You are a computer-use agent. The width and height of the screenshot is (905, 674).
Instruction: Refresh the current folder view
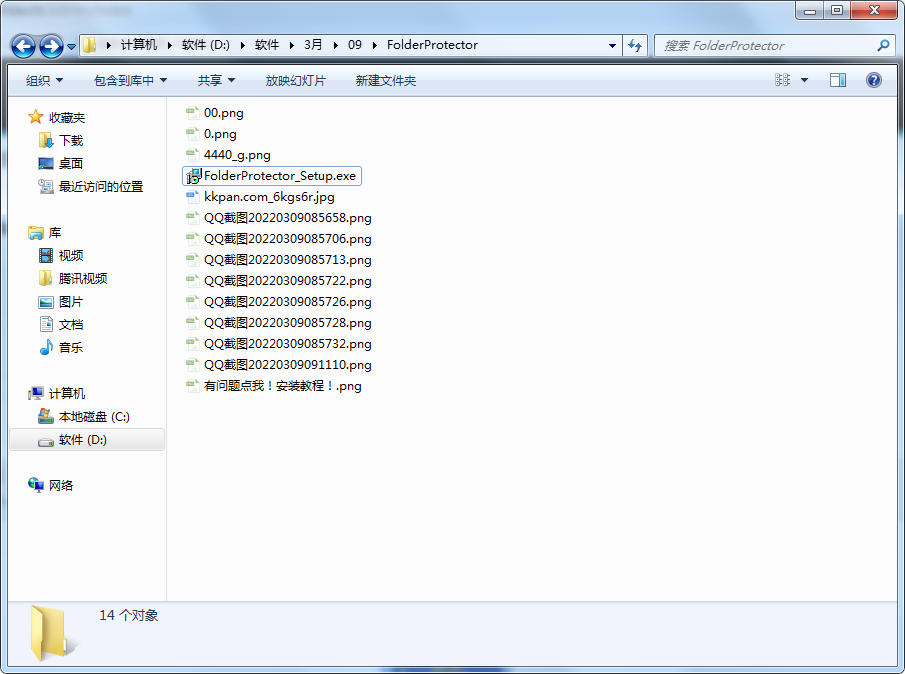635,45
